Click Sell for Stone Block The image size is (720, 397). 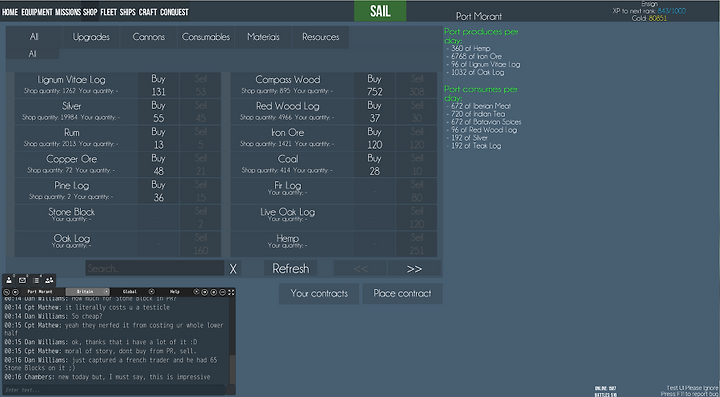click(200, 218)
